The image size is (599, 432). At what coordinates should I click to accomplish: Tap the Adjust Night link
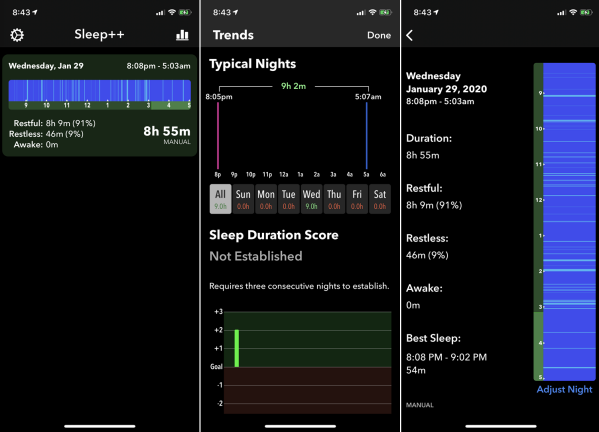(x=564, y=389)
